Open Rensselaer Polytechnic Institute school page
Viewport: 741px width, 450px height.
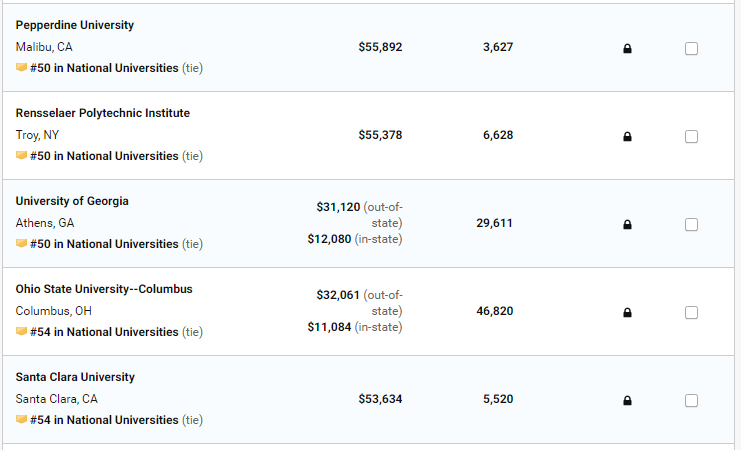103,113
